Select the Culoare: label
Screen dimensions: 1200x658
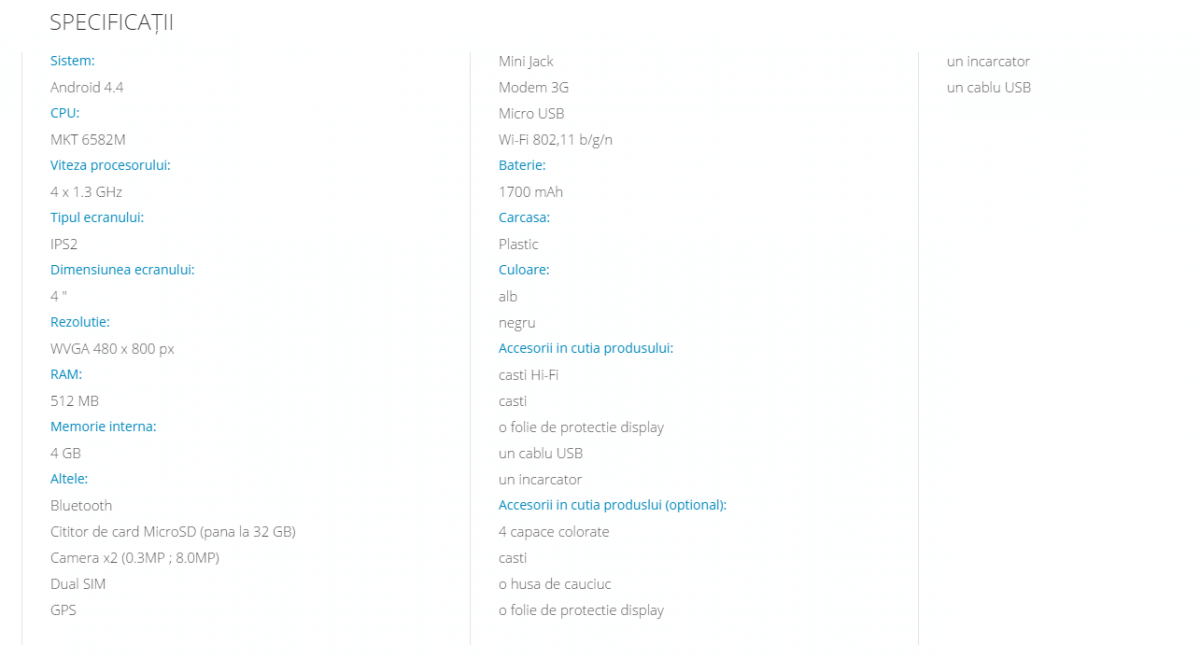point(524,270)
